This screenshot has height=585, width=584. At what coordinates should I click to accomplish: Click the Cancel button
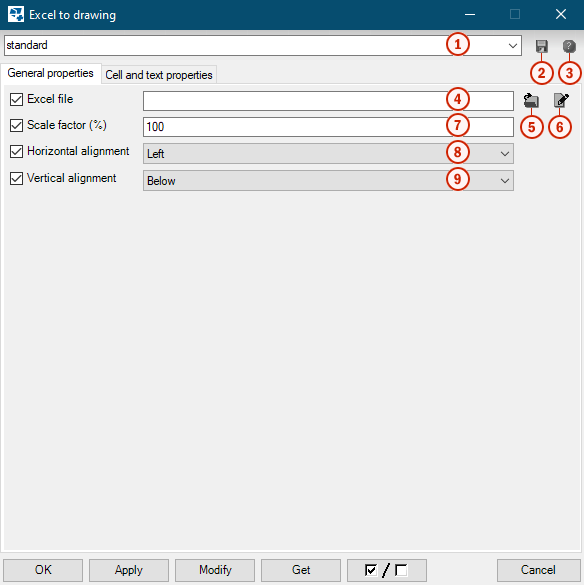pyautogui.click(x=538, y=570)
